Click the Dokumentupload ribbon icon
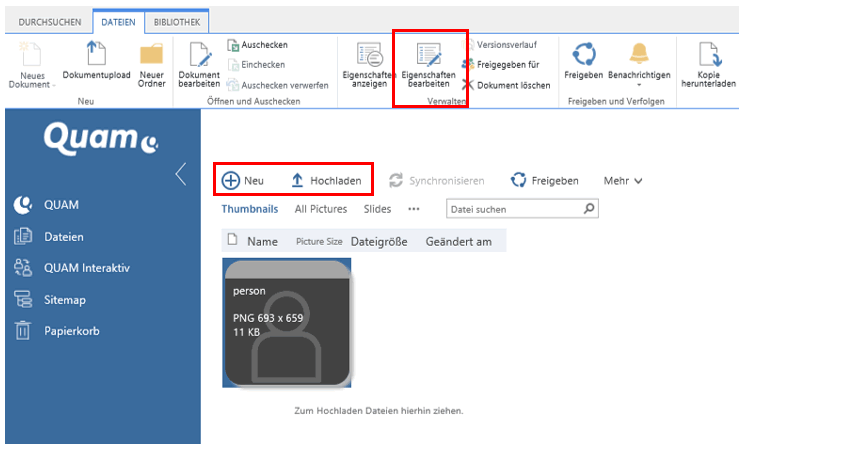Viewport: 853px width, 473px height. pyautogui.click(x=94, y=55)
